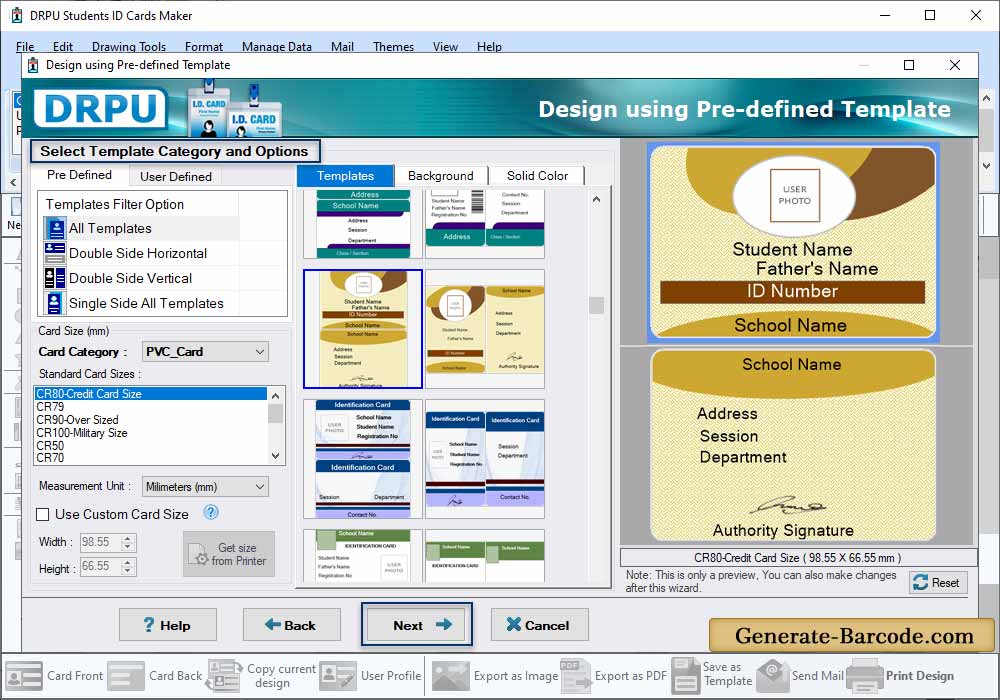
Task: Switch to the User Defined tab
Action: [175, 177]
